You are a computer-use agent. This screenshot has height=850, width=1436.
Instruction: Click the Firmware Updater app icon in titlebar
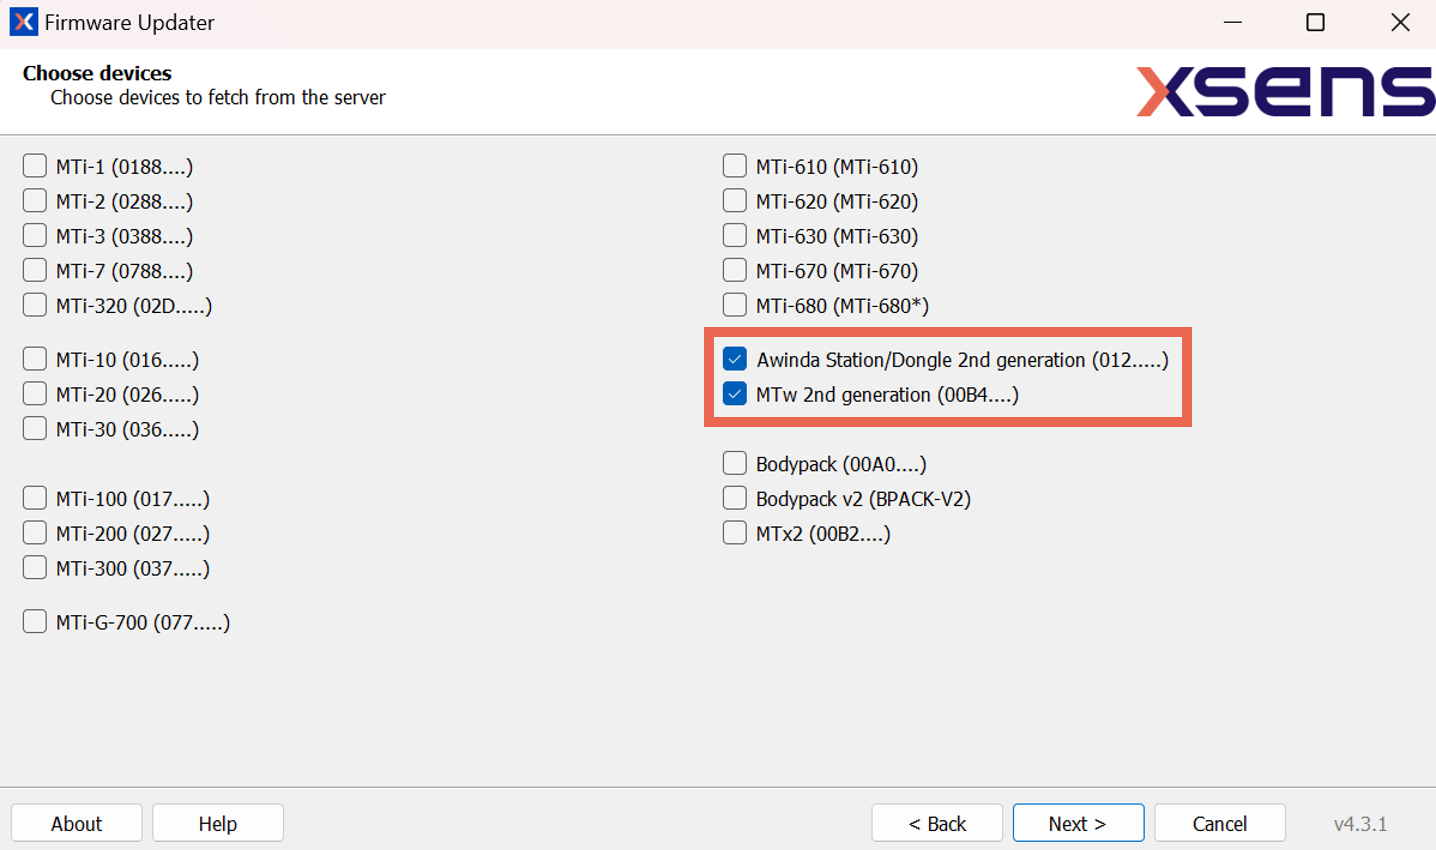(20, 21)
